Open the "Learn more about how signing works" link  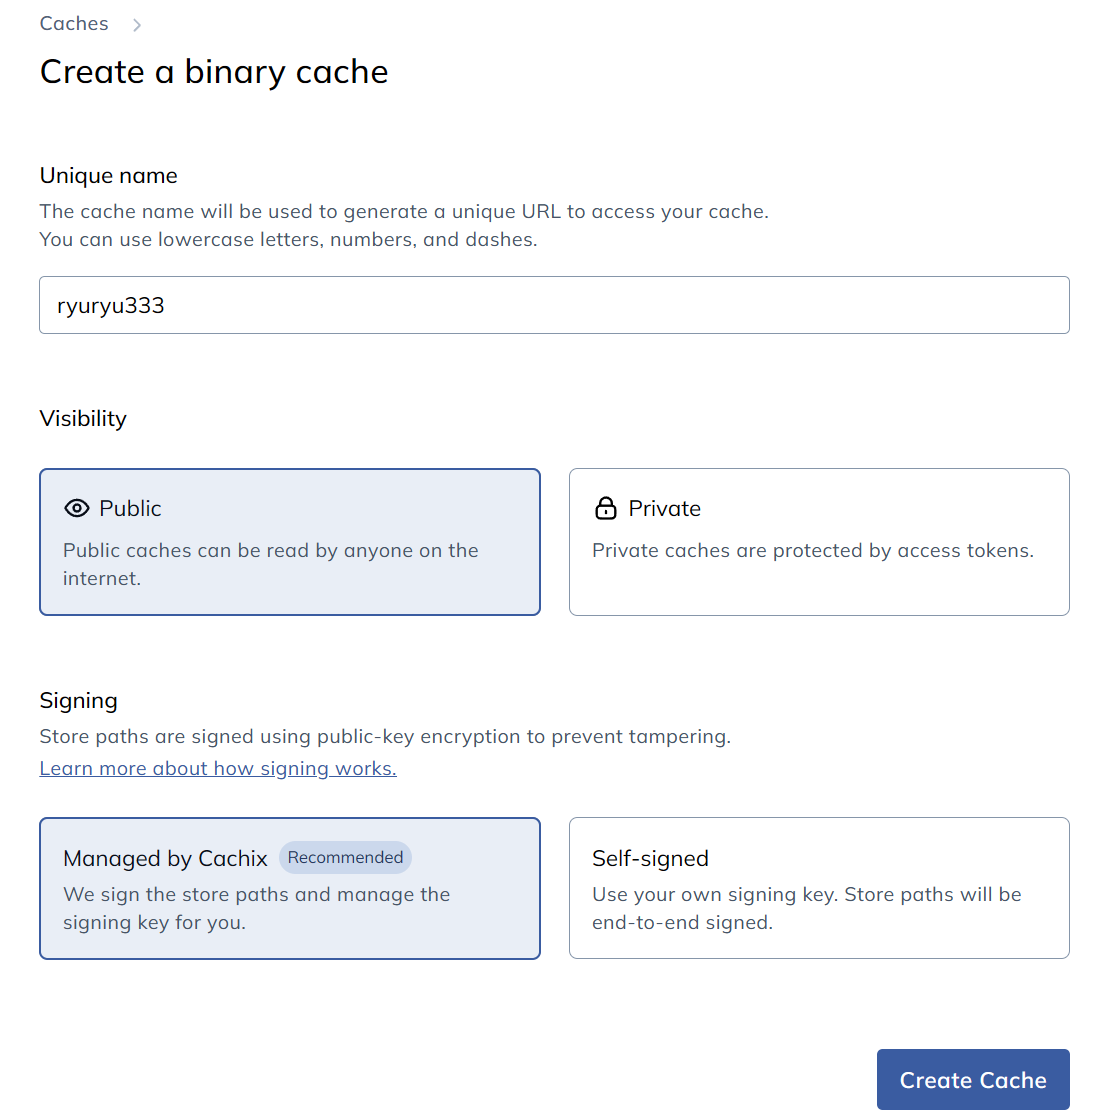click(x=218, y=768)
